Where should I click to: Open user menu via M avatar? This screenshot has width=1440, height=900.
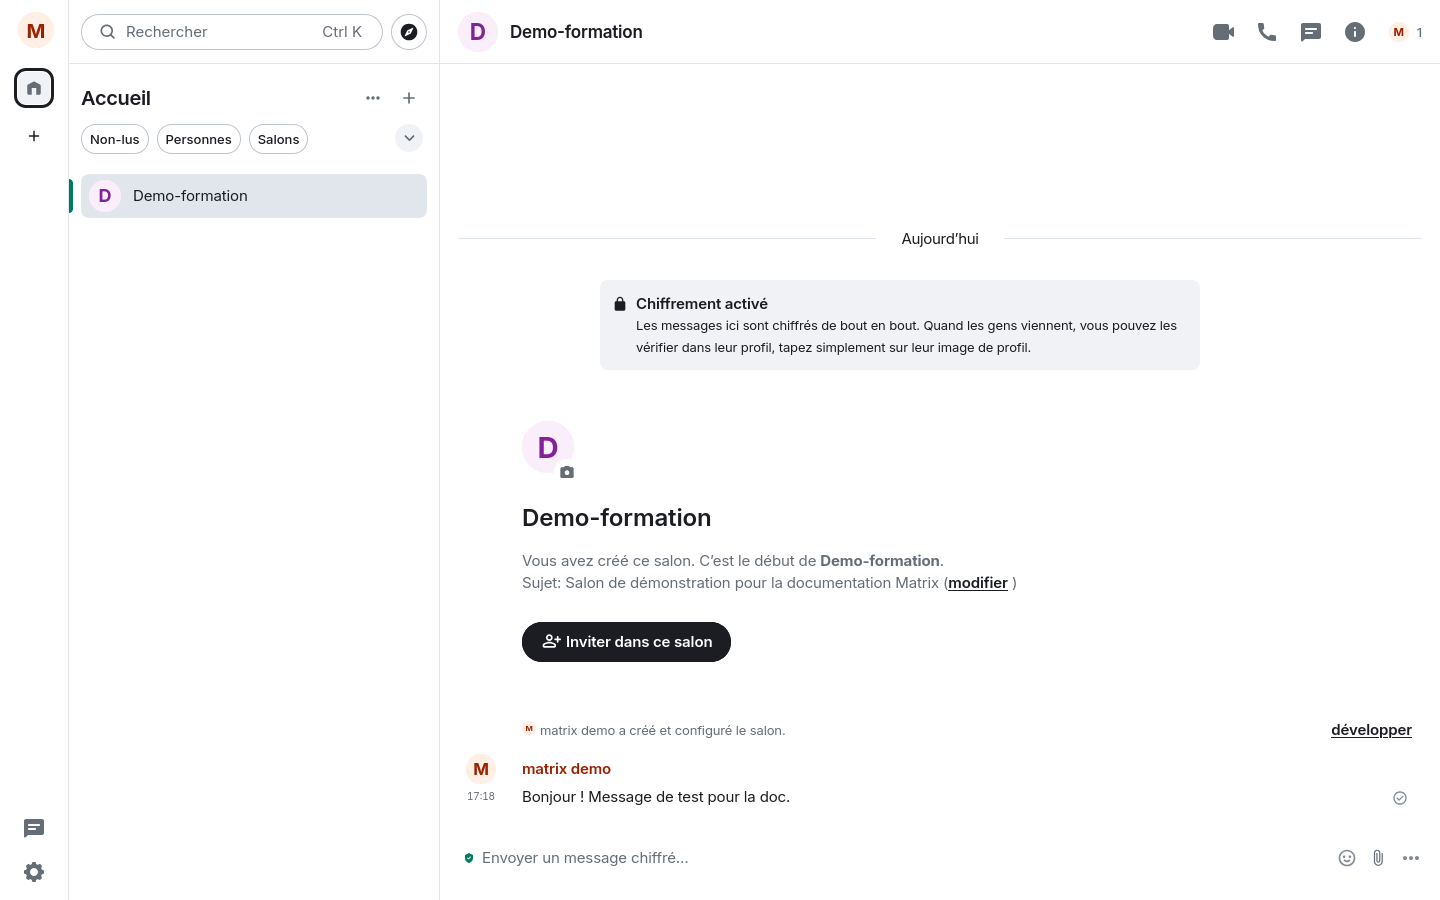[35, 31]
